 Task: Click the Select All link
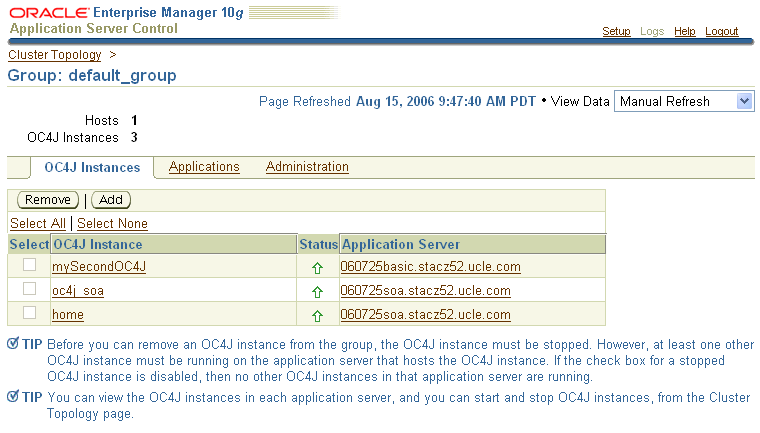[x=38, y=224]
